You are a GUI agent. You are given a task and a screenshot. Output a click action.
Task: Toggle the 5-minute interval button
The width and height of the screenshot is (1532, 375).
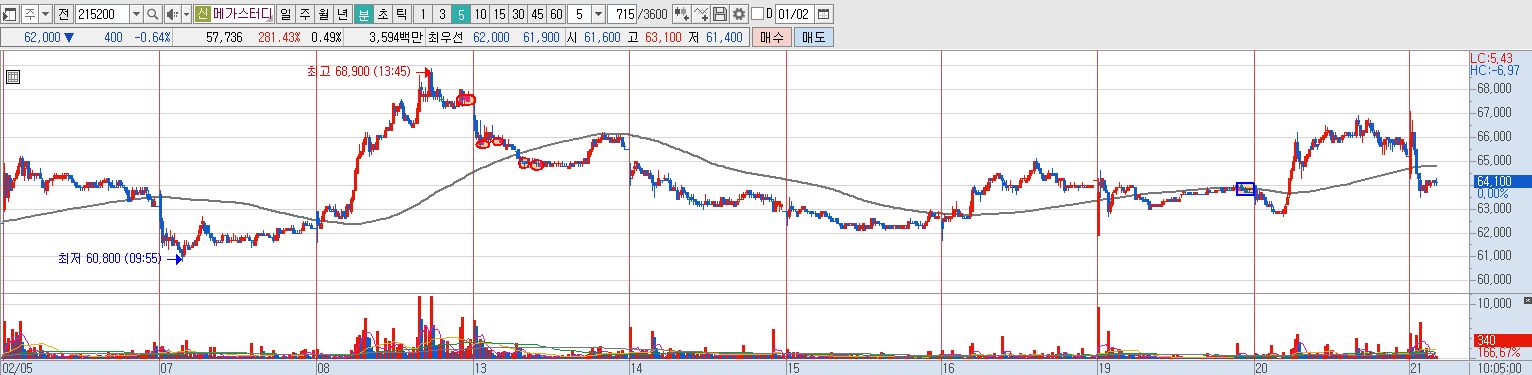460,14
